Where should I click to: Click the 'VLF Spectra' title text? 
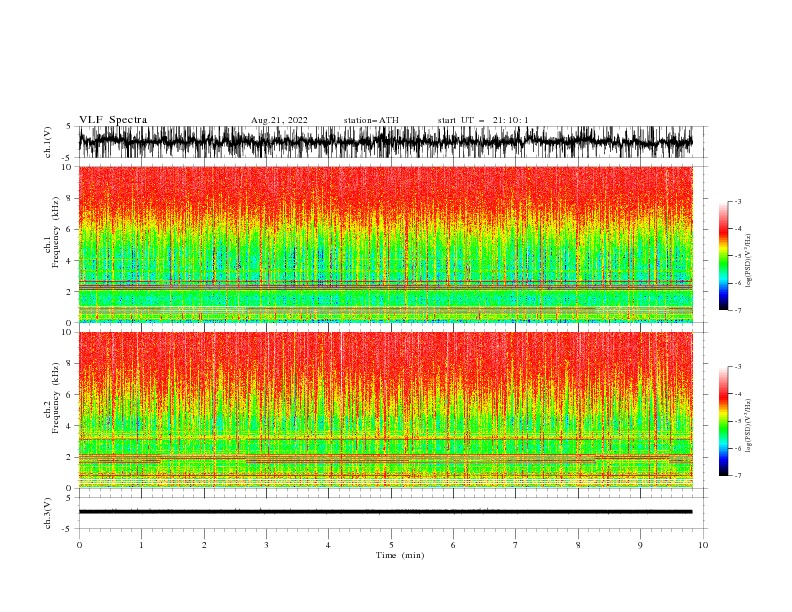(x=113, y=120)
